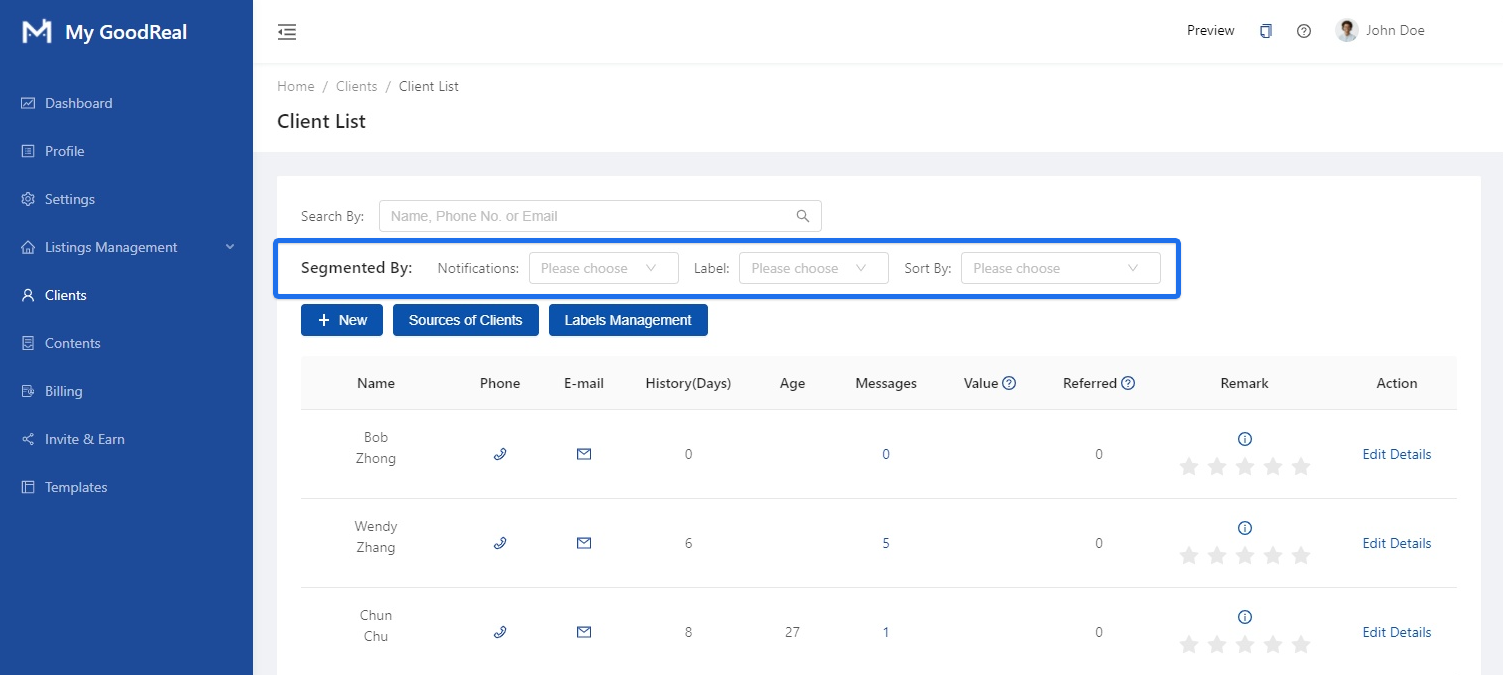Open Billing from the sidebar
This screenshot has width=1503, height=675.
click(x=63, y=391)
